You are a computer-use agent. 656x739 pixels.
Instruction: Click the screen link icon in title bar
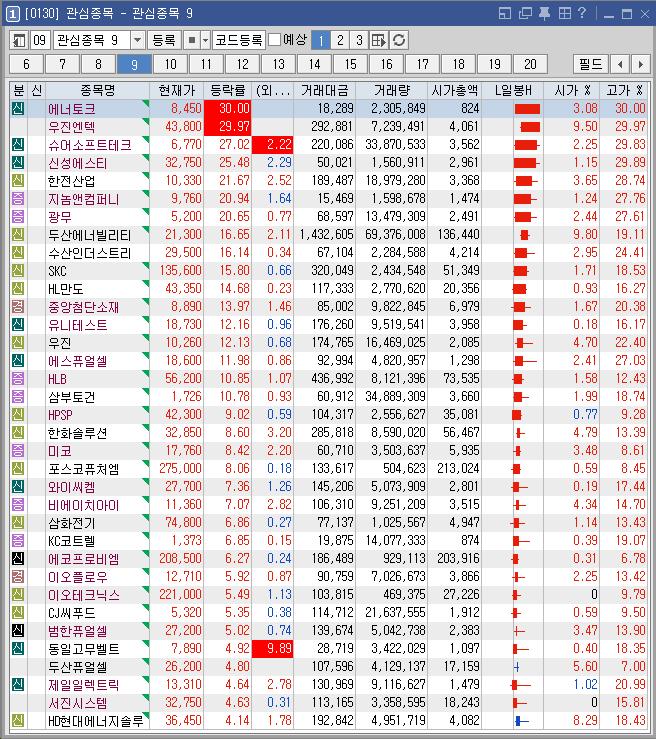point(505,13)
